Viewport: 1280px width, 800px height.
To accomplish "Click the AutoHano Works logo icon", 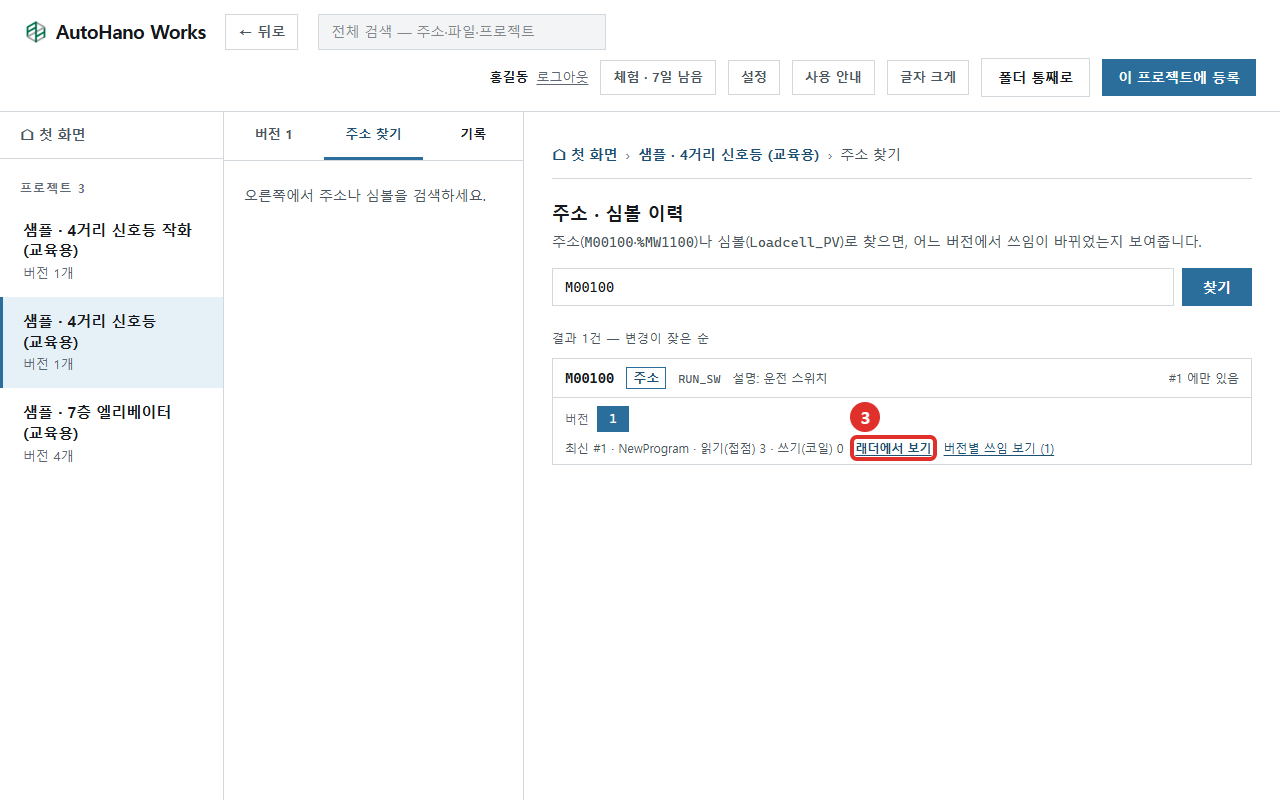I will point(36,32).
